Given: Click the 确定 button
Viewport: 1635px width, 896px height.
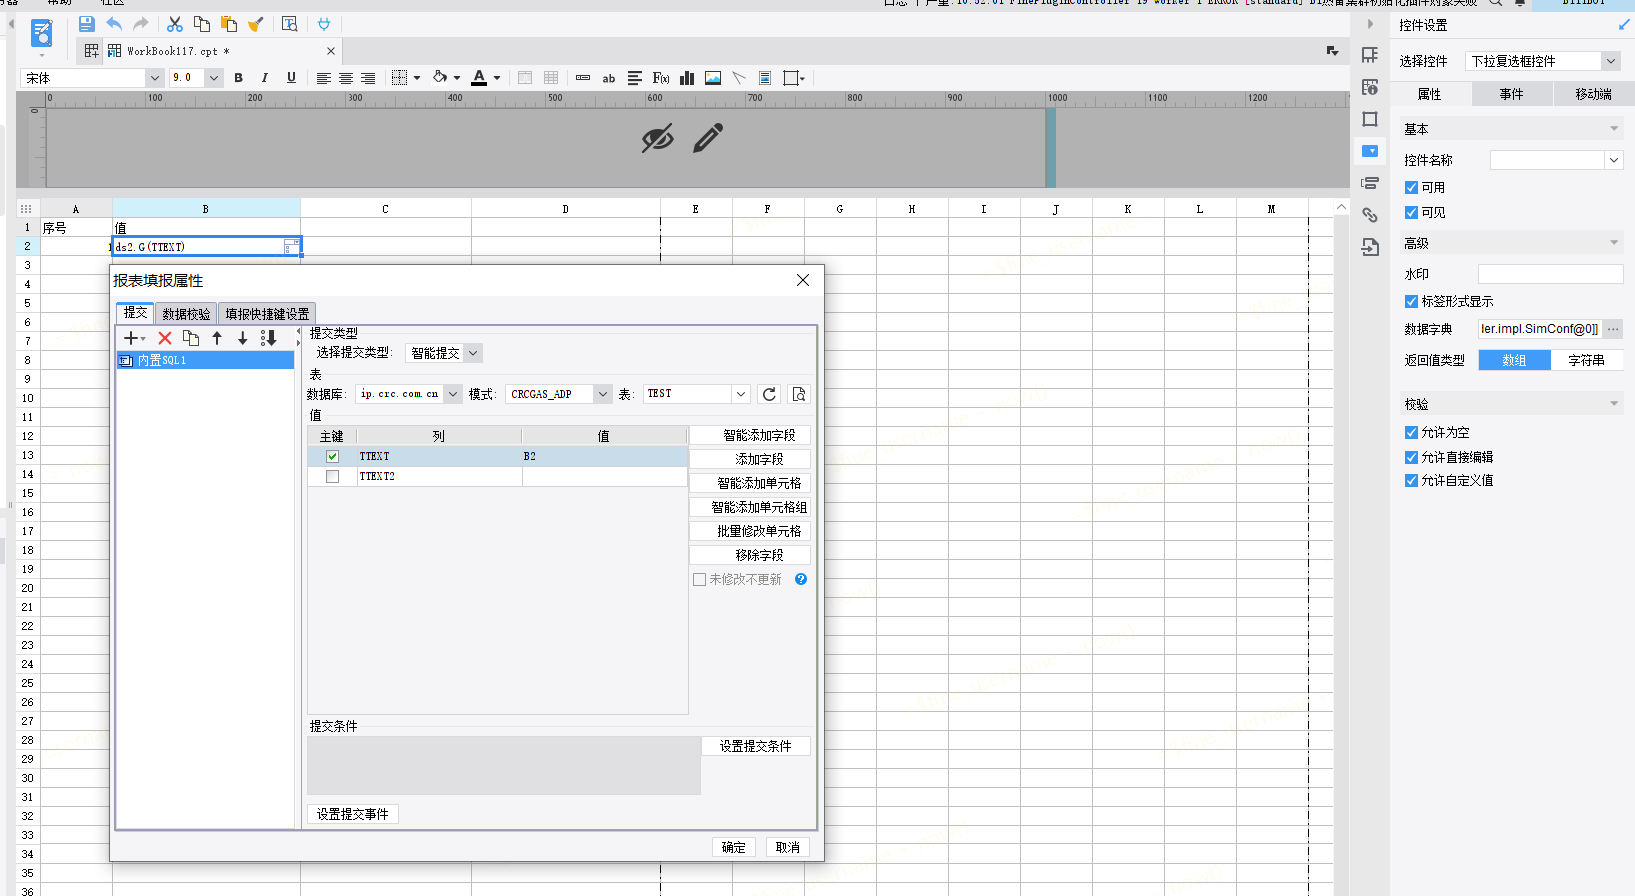Looking at the screenshot, I should pos(734,847).
